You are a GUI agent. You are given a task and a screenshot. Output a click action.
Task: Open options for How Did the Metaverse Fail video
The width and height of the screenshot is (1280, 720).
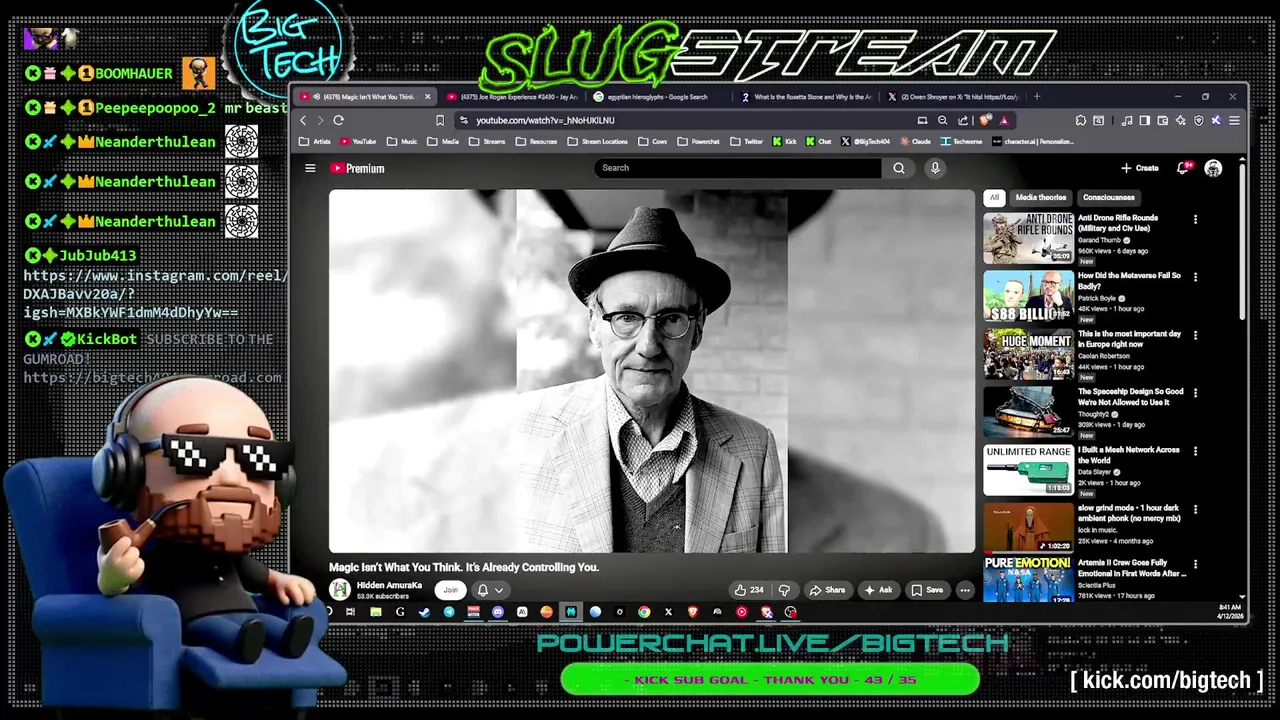1195,277
